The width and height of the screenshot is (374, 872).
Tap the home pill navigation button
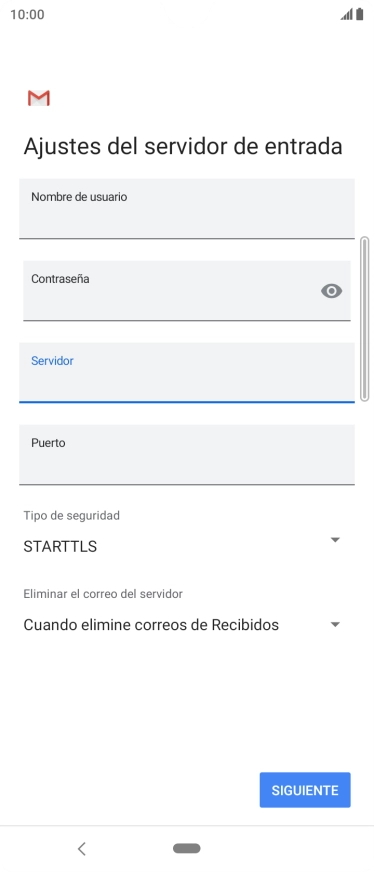click(x=187, y=848)
